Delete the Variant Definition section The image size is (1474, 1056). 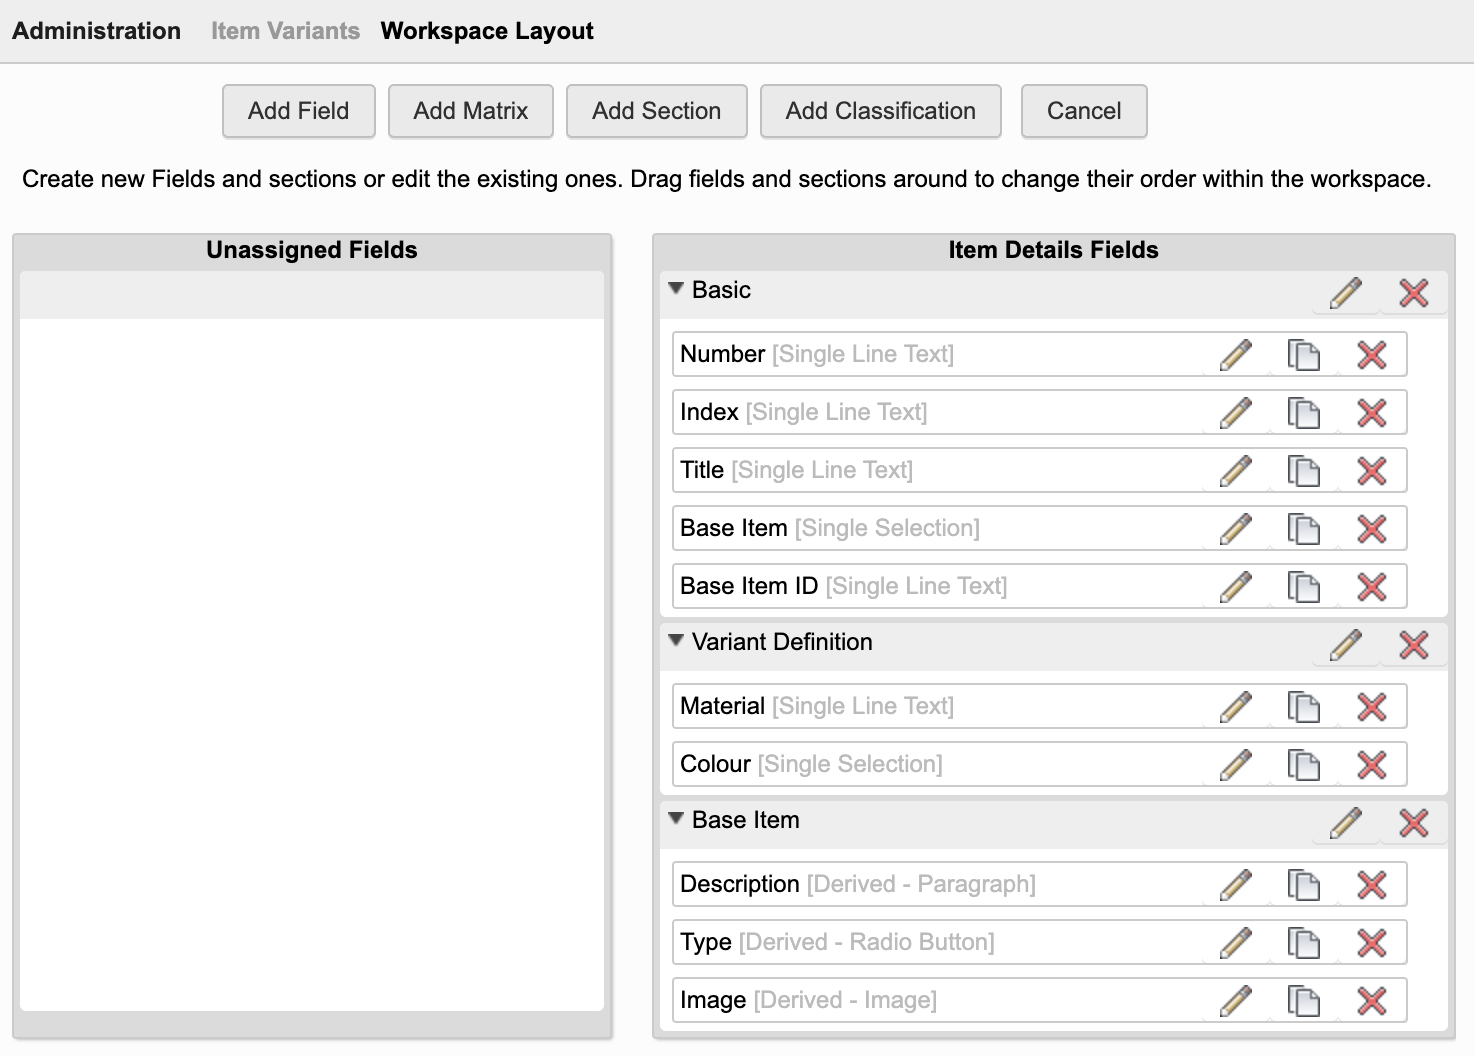(1413, 645)
